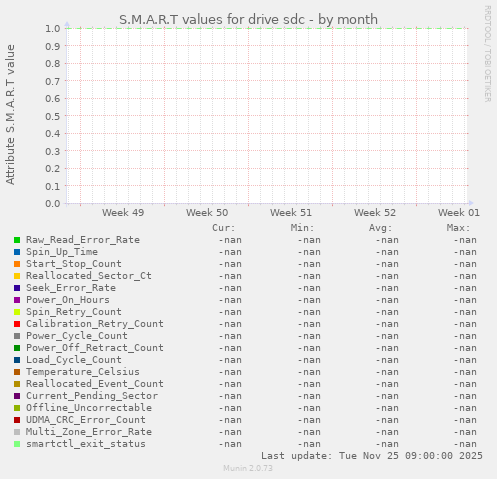
Task: Select the UDMA_CRC_Error_Count legend label
Action: pyautogui.click(x=86, y=420)
